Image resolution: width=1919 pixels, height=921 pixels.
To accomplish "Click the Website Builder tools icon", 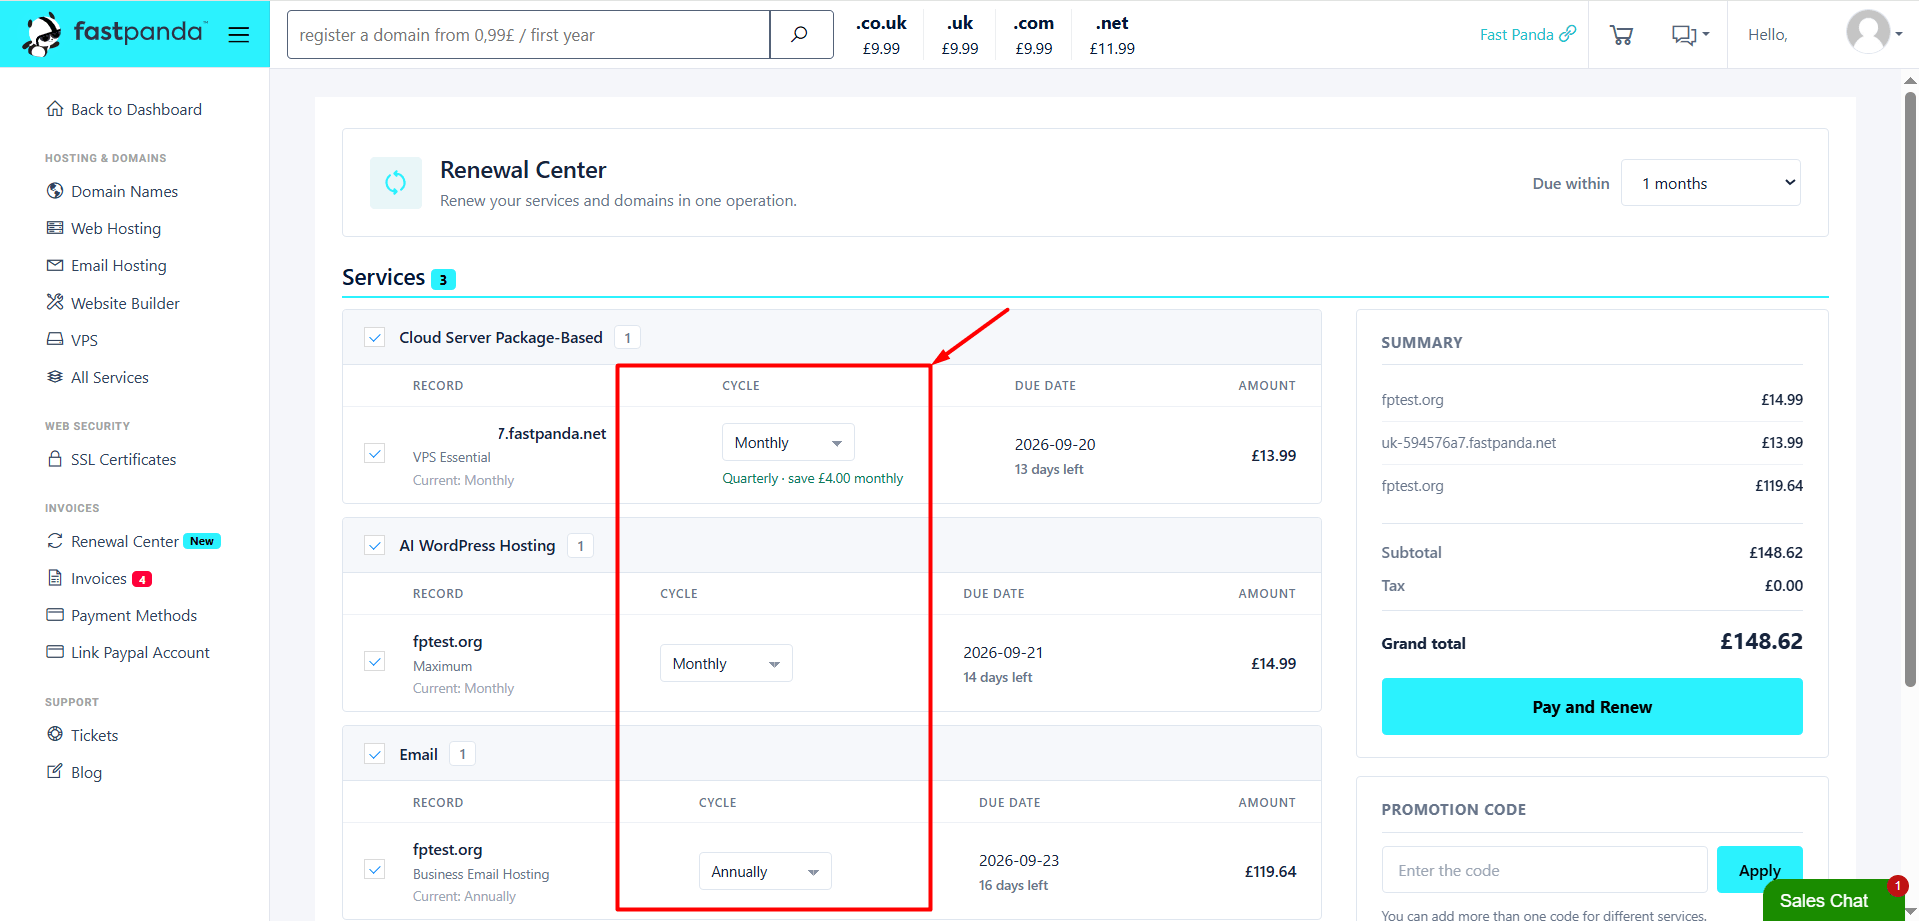I will [x=55, y=302].
